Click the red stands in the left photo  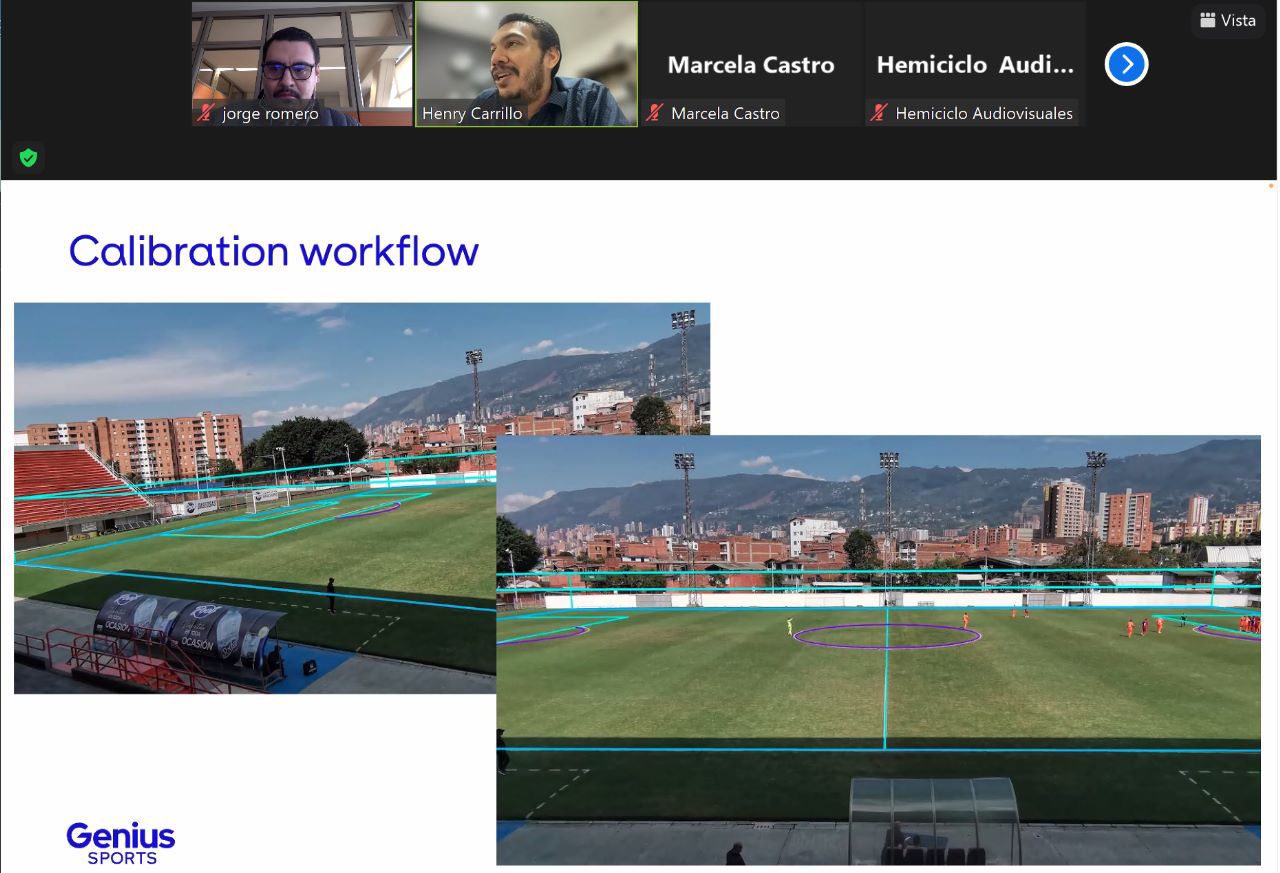(x=75, y=485)
